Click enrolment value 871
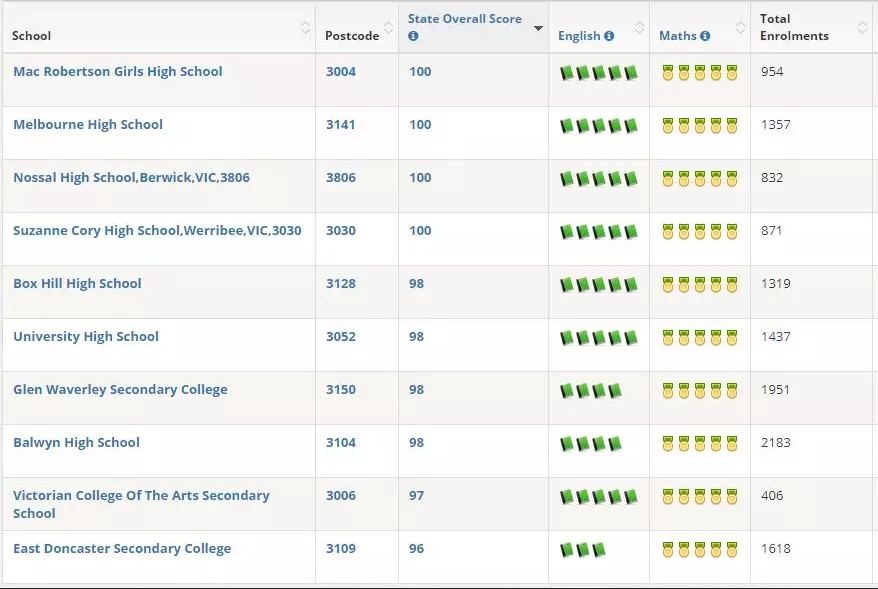Image resolution: width=878 pixels, height=589 pixels. [x=772, y=231]
